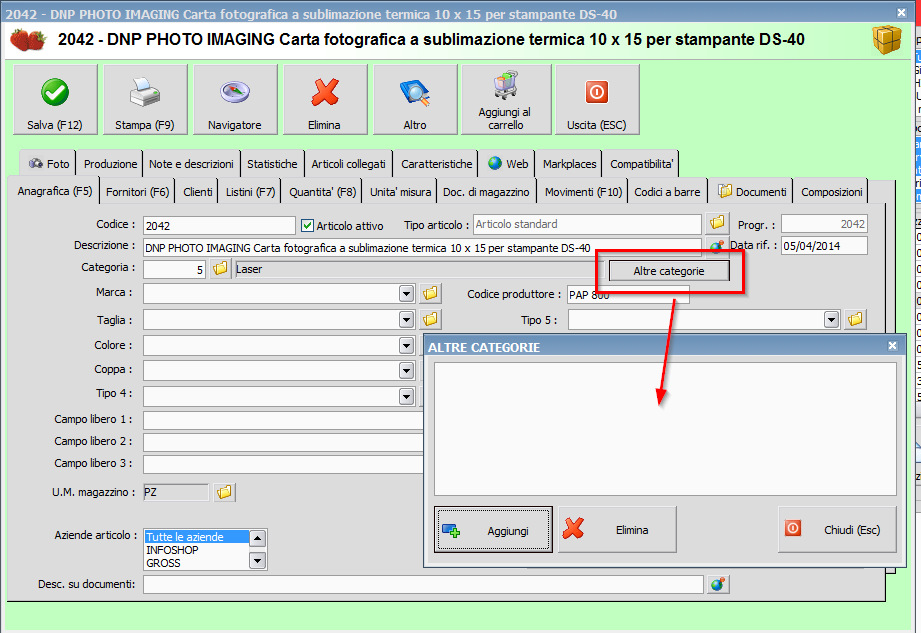The width and height of the screenshot is (921, 633).
Task: Select GROSS in Aziende articolo list
Action: (x=197, y=563)
